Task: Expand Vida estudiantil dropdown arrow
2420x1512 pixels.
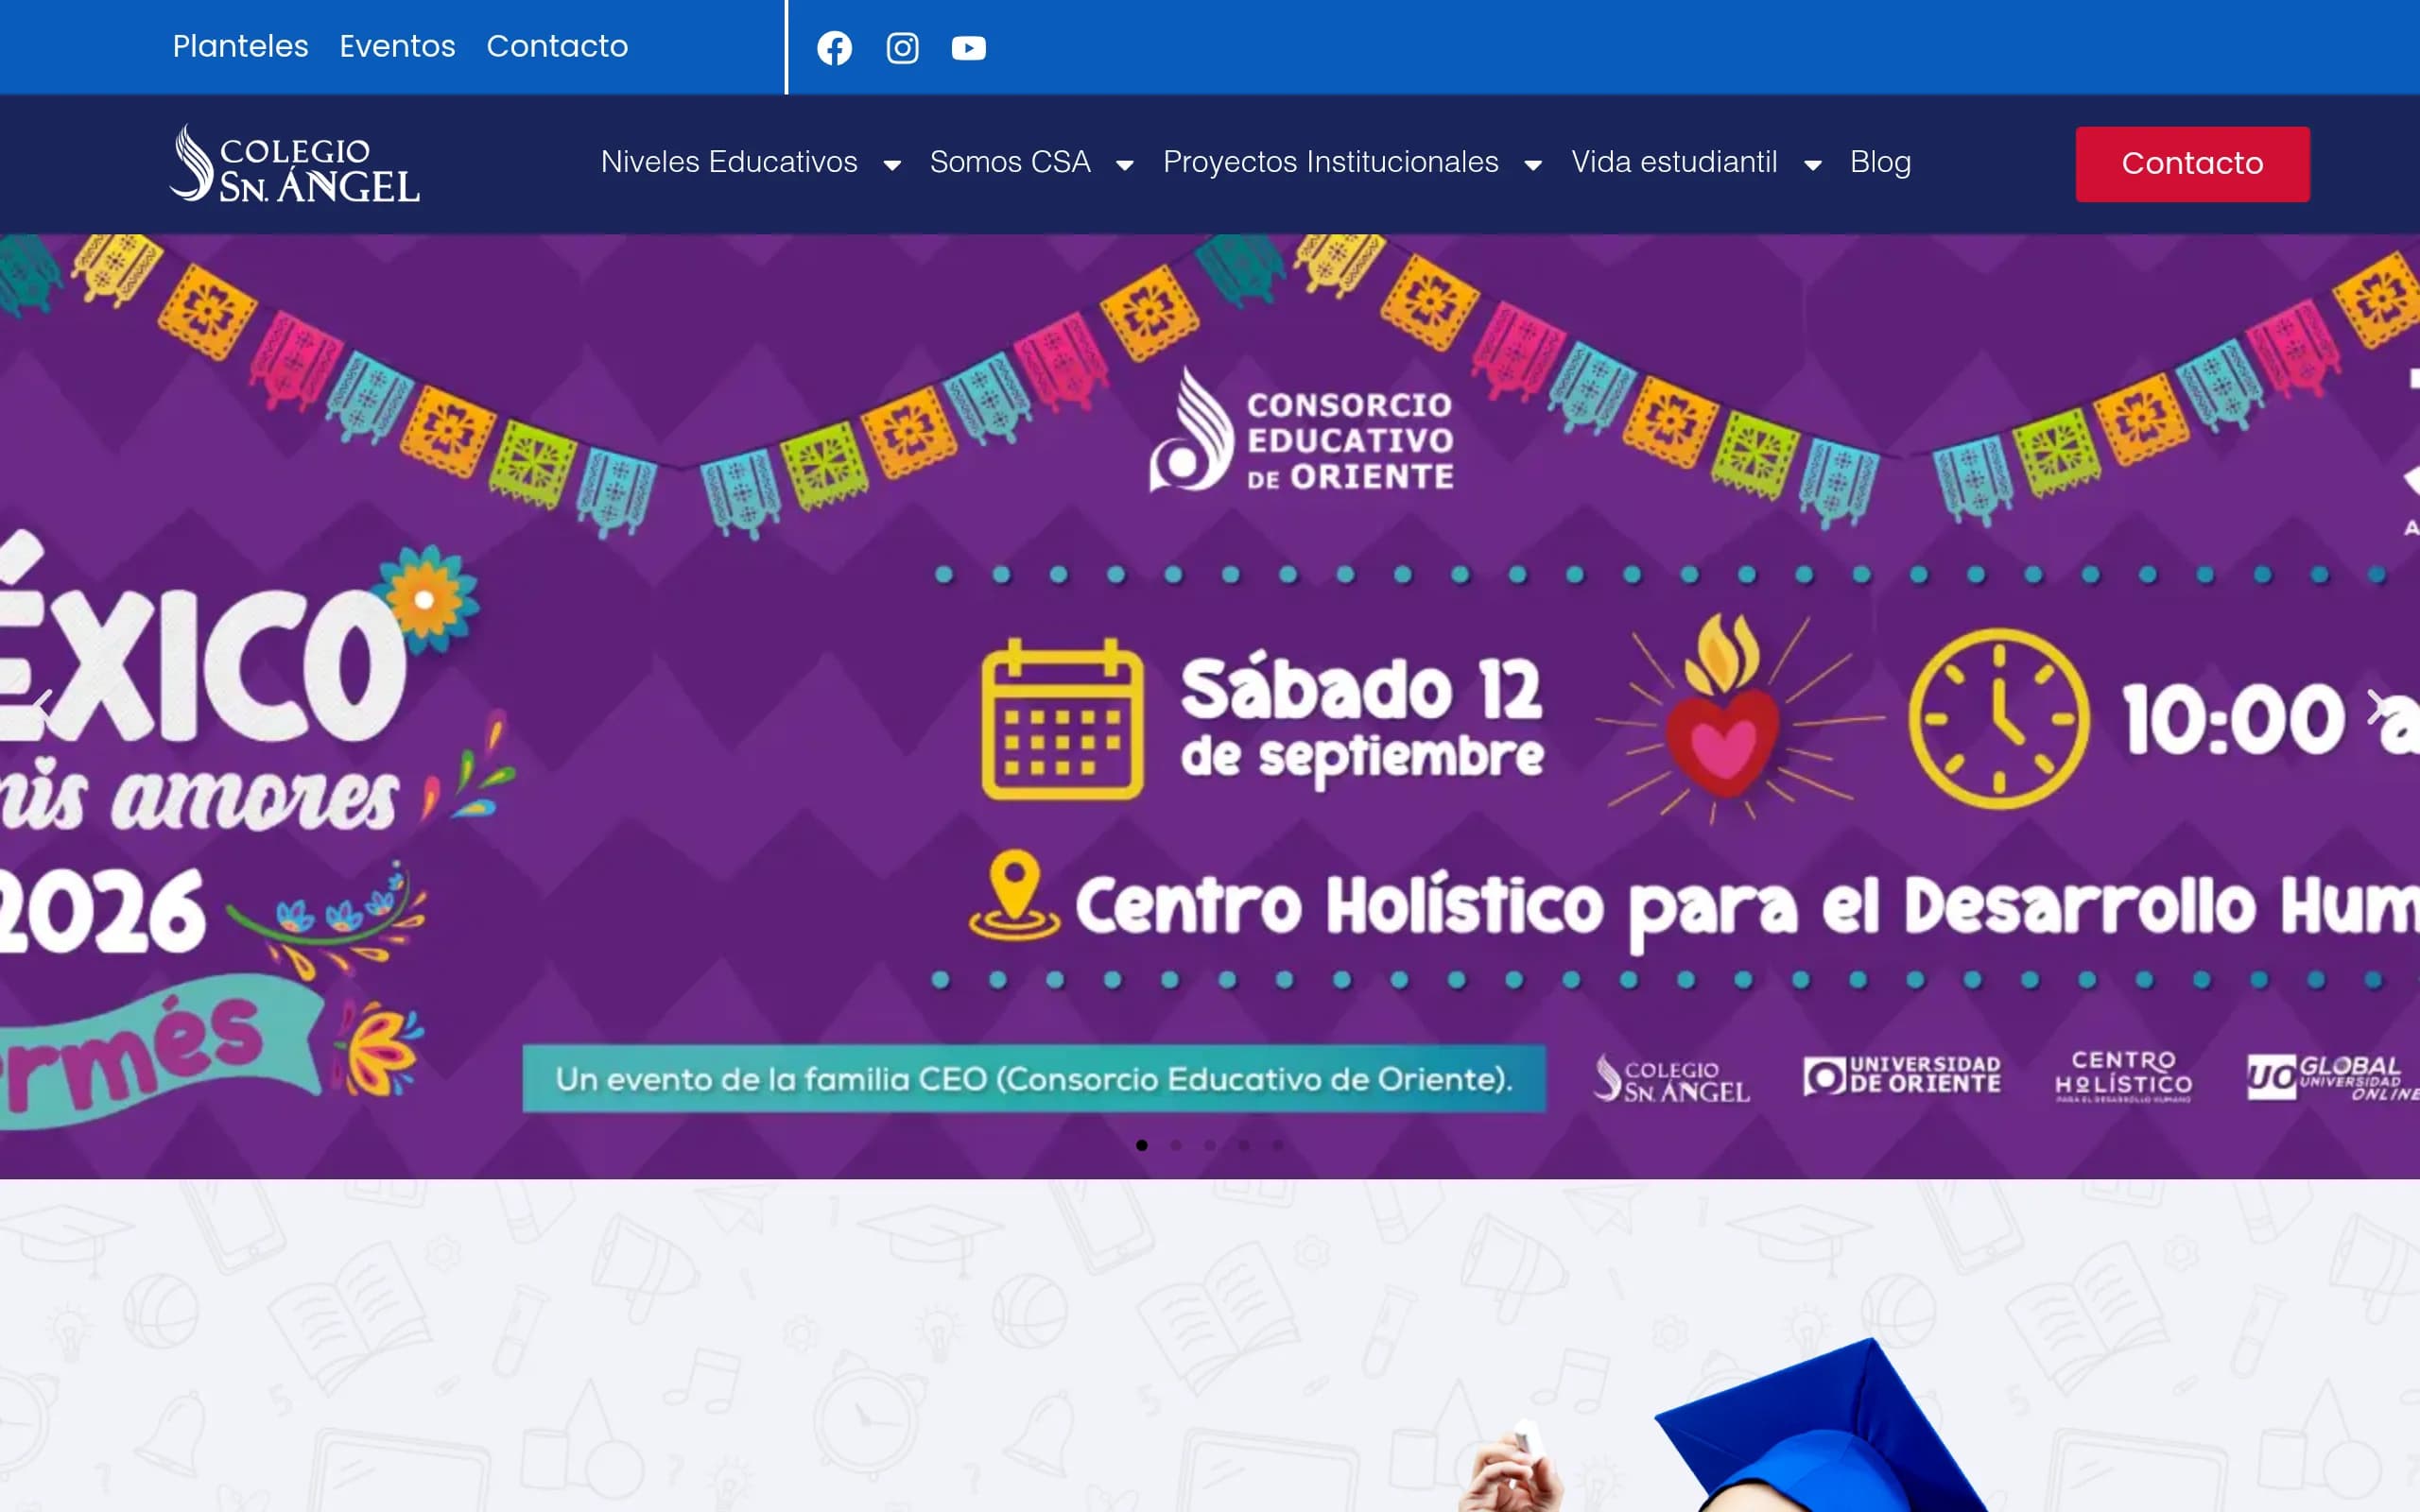Action: click(1813, 165)
